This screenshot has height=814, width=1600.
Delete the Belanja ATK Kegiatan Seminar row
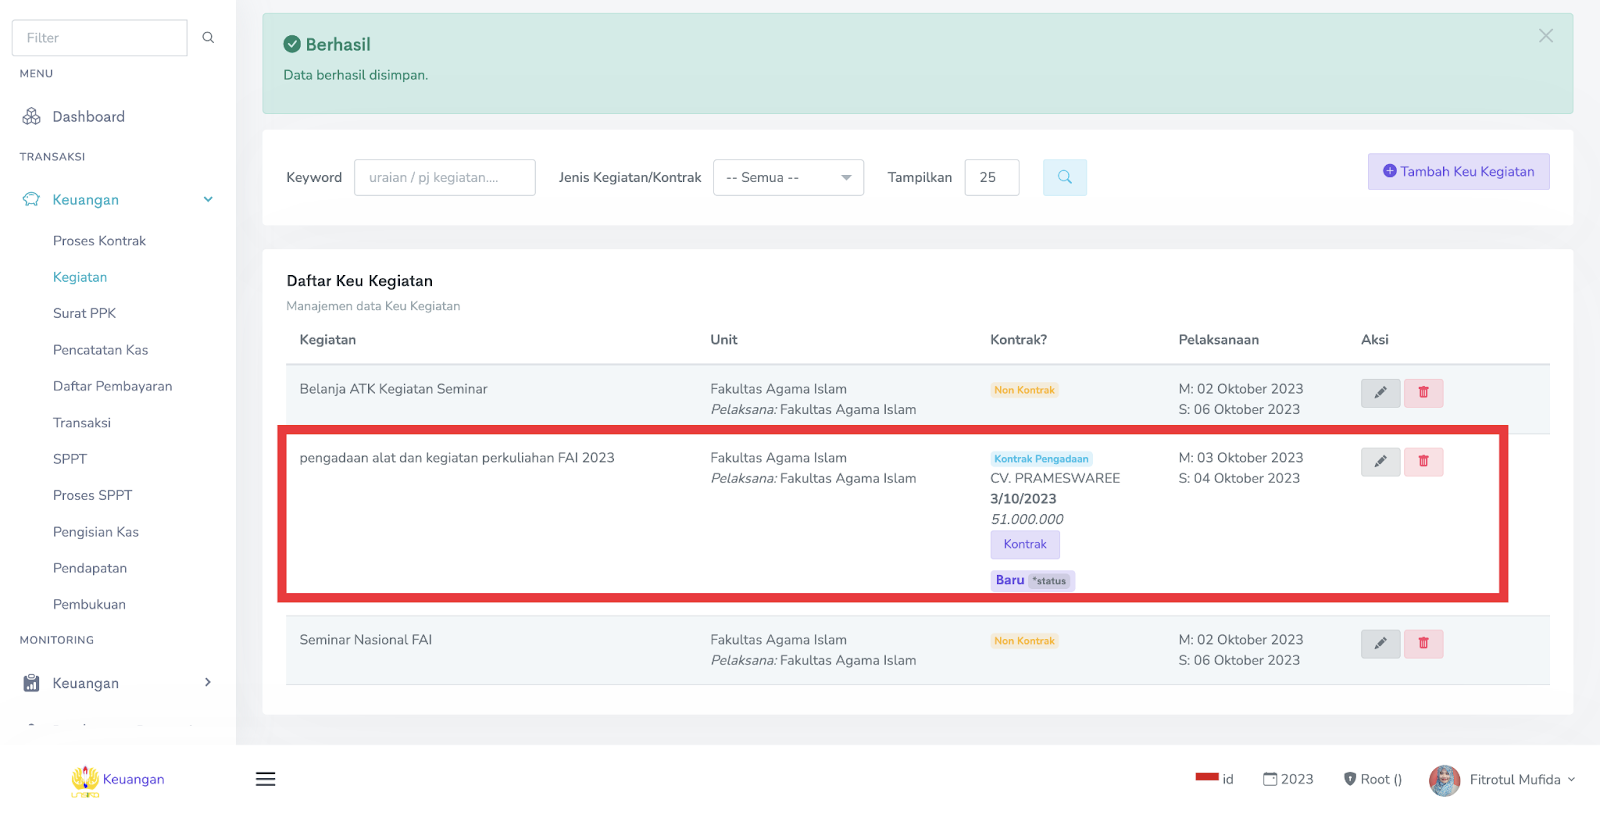point(1423,393)
